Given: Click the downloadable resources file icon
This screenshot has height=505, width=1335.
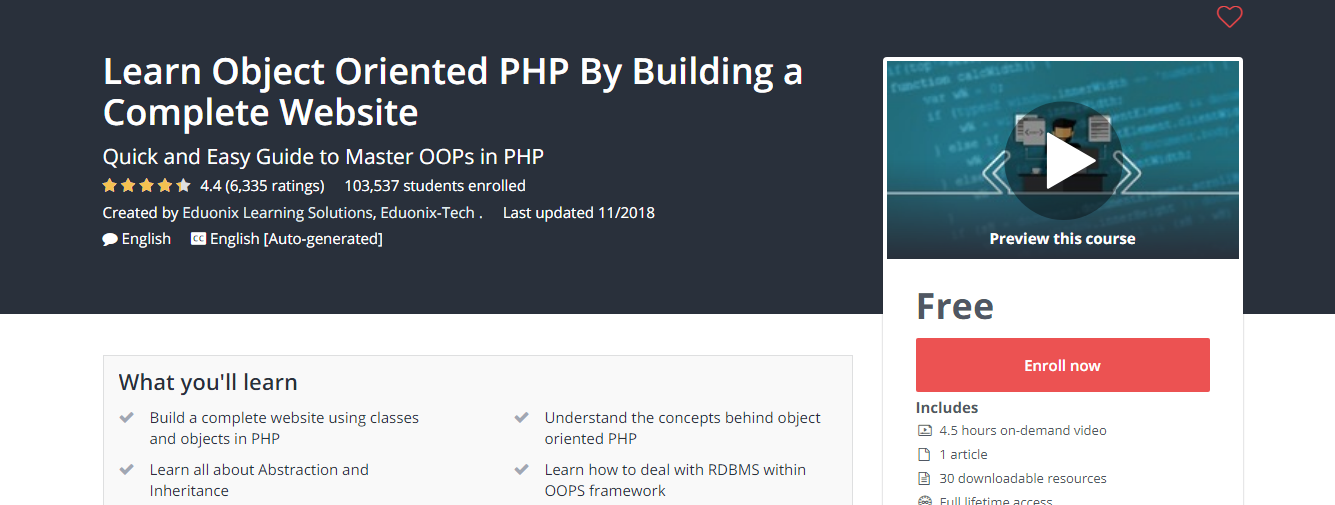Looking at the screenshot, I should (x=924, y=479).
